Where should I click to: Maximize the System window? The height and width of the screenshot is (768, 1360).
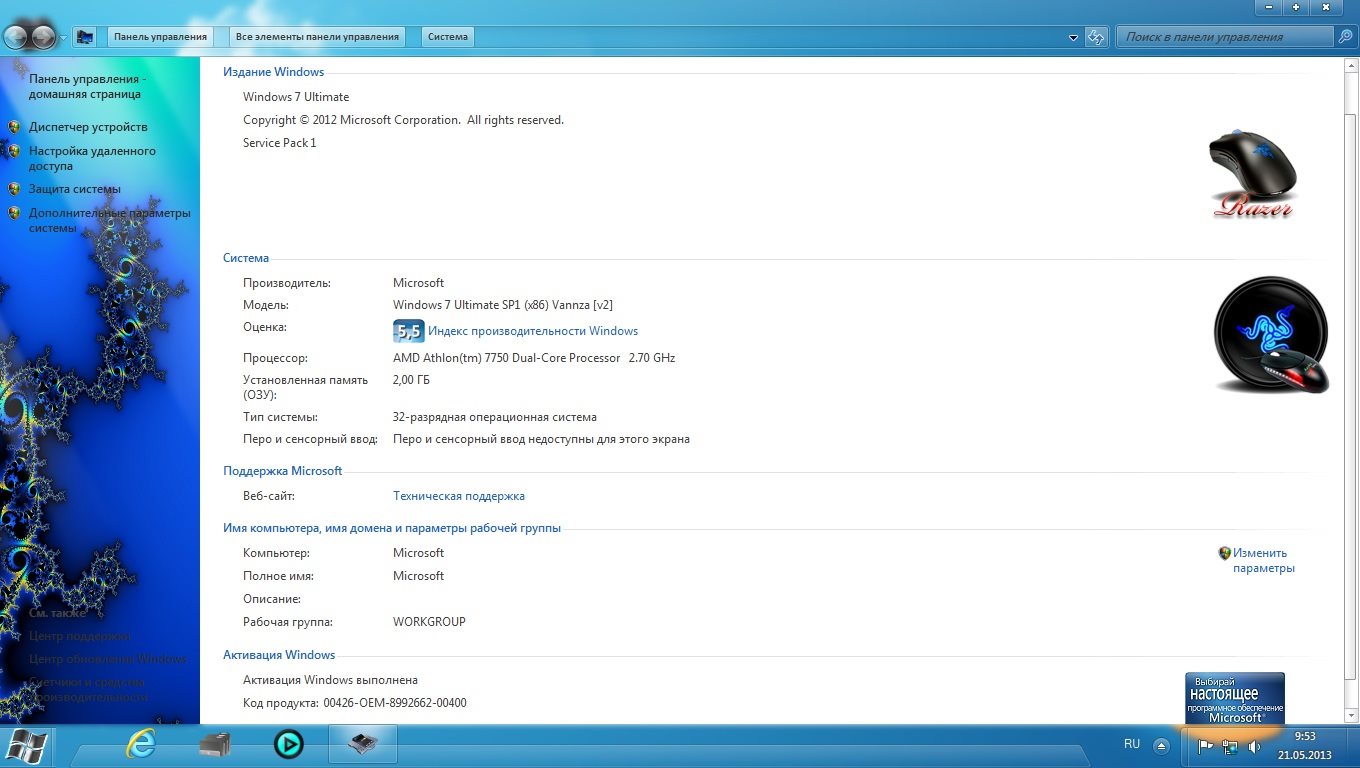pos(1296,7)
